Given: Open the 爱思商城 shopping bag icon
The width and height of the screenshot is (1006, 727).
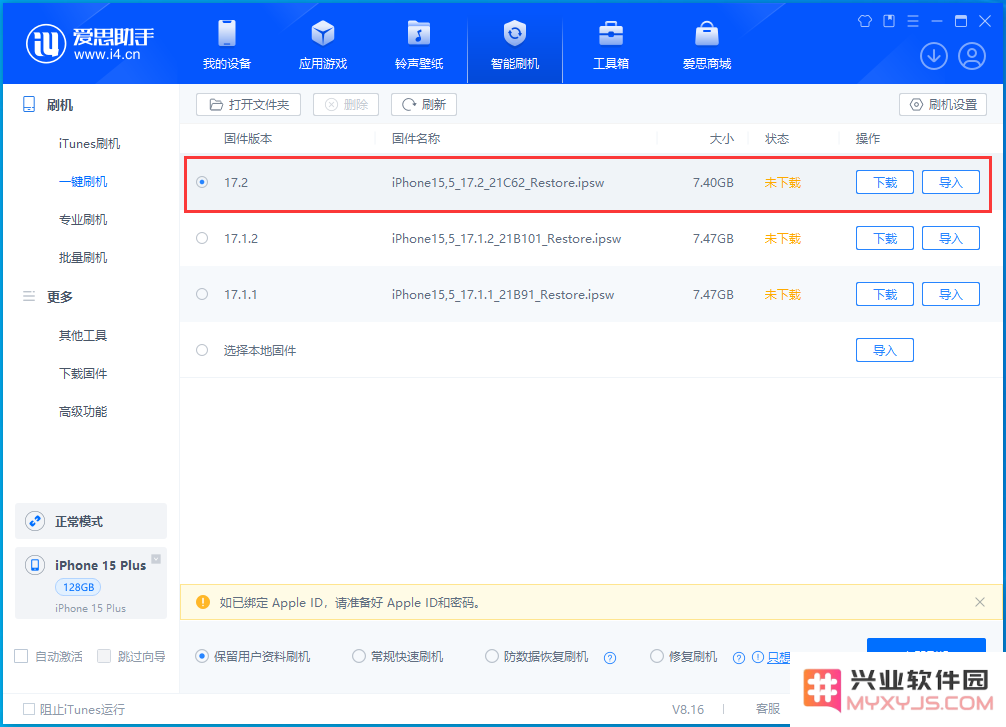Looking at the screenshot, I should pos(707,33).
